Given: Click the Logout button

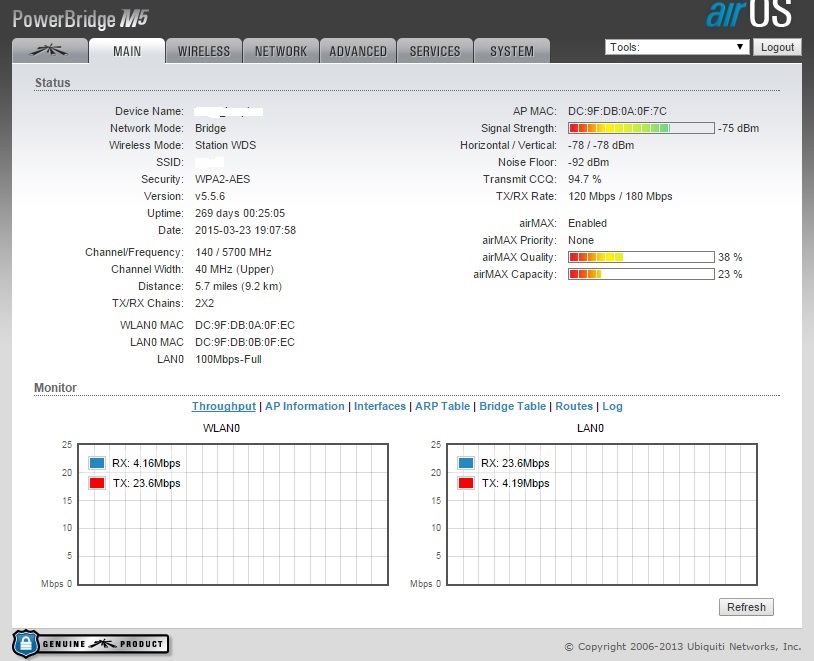Looking at the screenshot, I should click(x=777, y=47).
